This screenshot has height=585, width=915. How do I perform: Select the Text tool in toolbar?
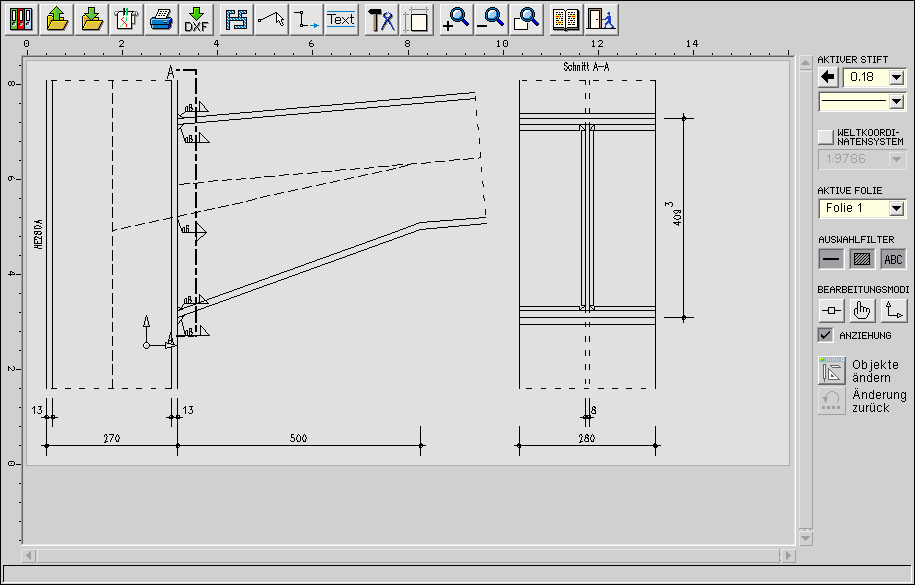[x=341, y=18]
